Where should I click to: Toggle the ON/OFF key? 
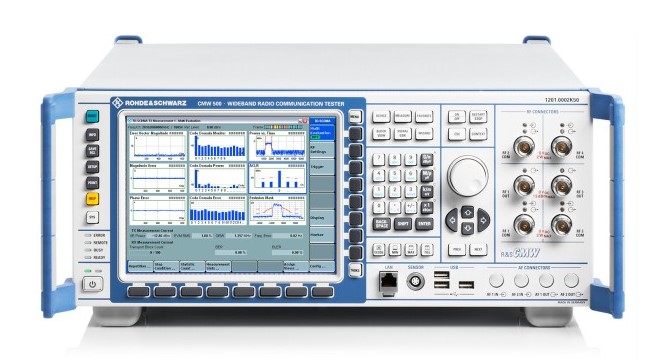[457, 116]
